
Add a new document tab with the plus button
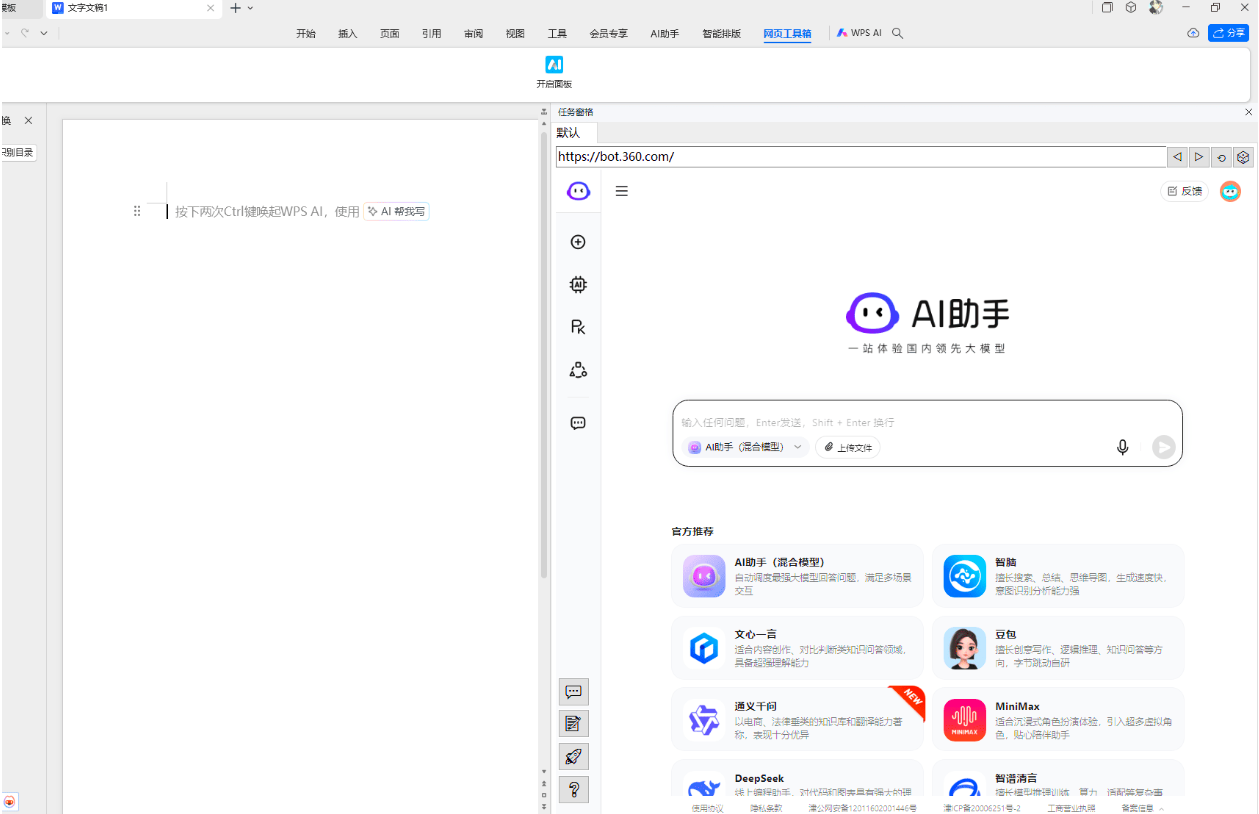[236, 8]
